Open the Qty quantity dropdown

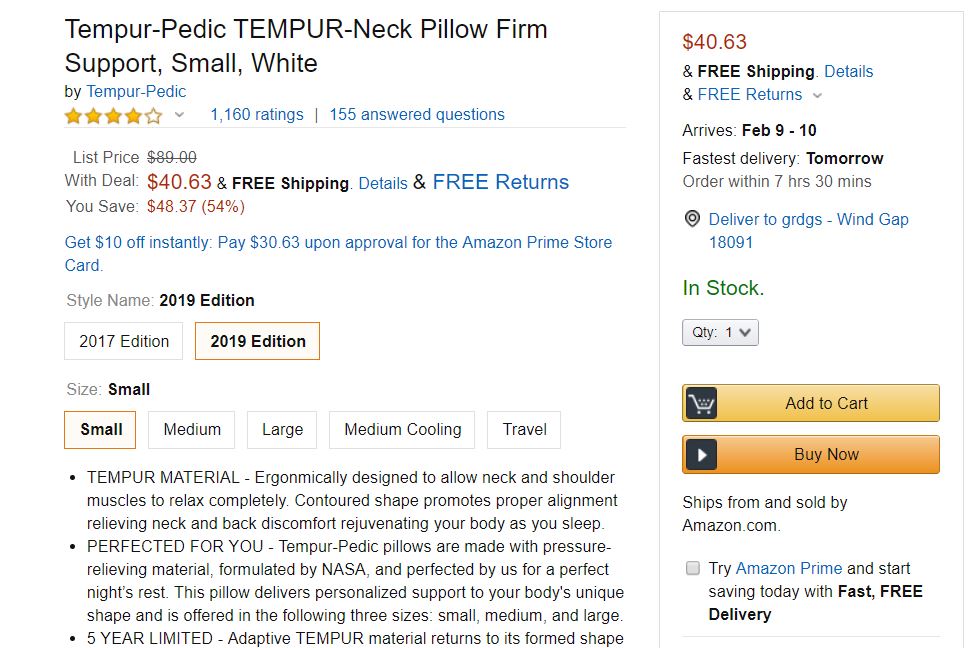[x=720, y=332]
